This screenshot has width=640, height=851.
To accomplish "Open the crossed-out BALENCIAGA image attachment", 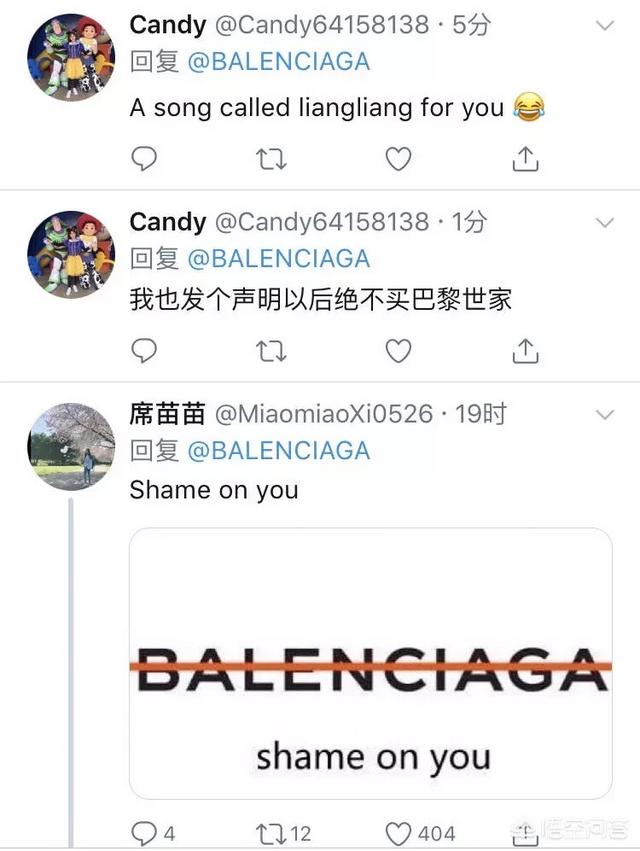I will tap(371, 663).
